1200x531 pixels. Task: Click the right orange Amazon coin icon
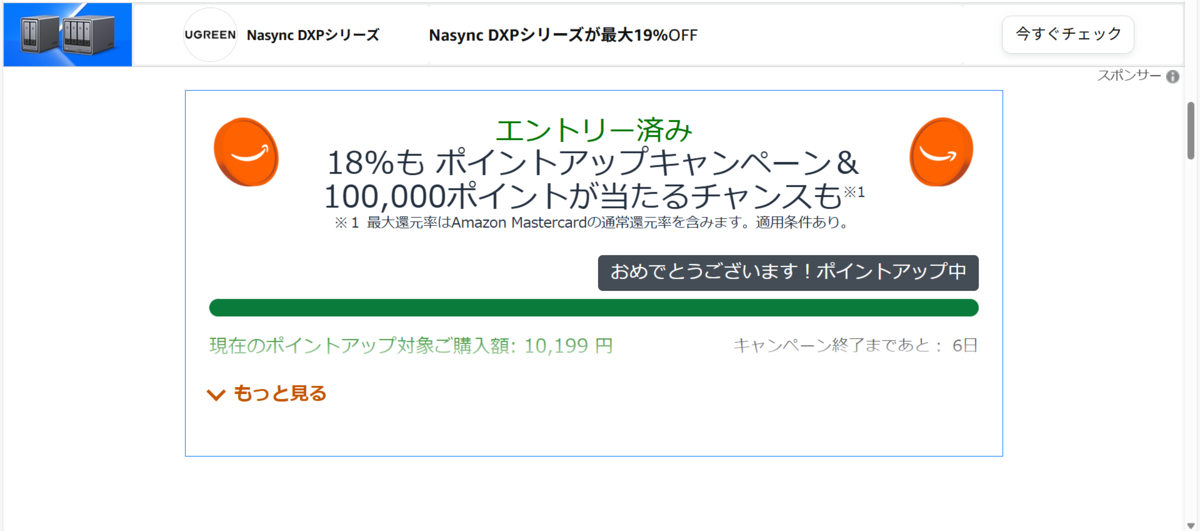[x=941, y=152]
